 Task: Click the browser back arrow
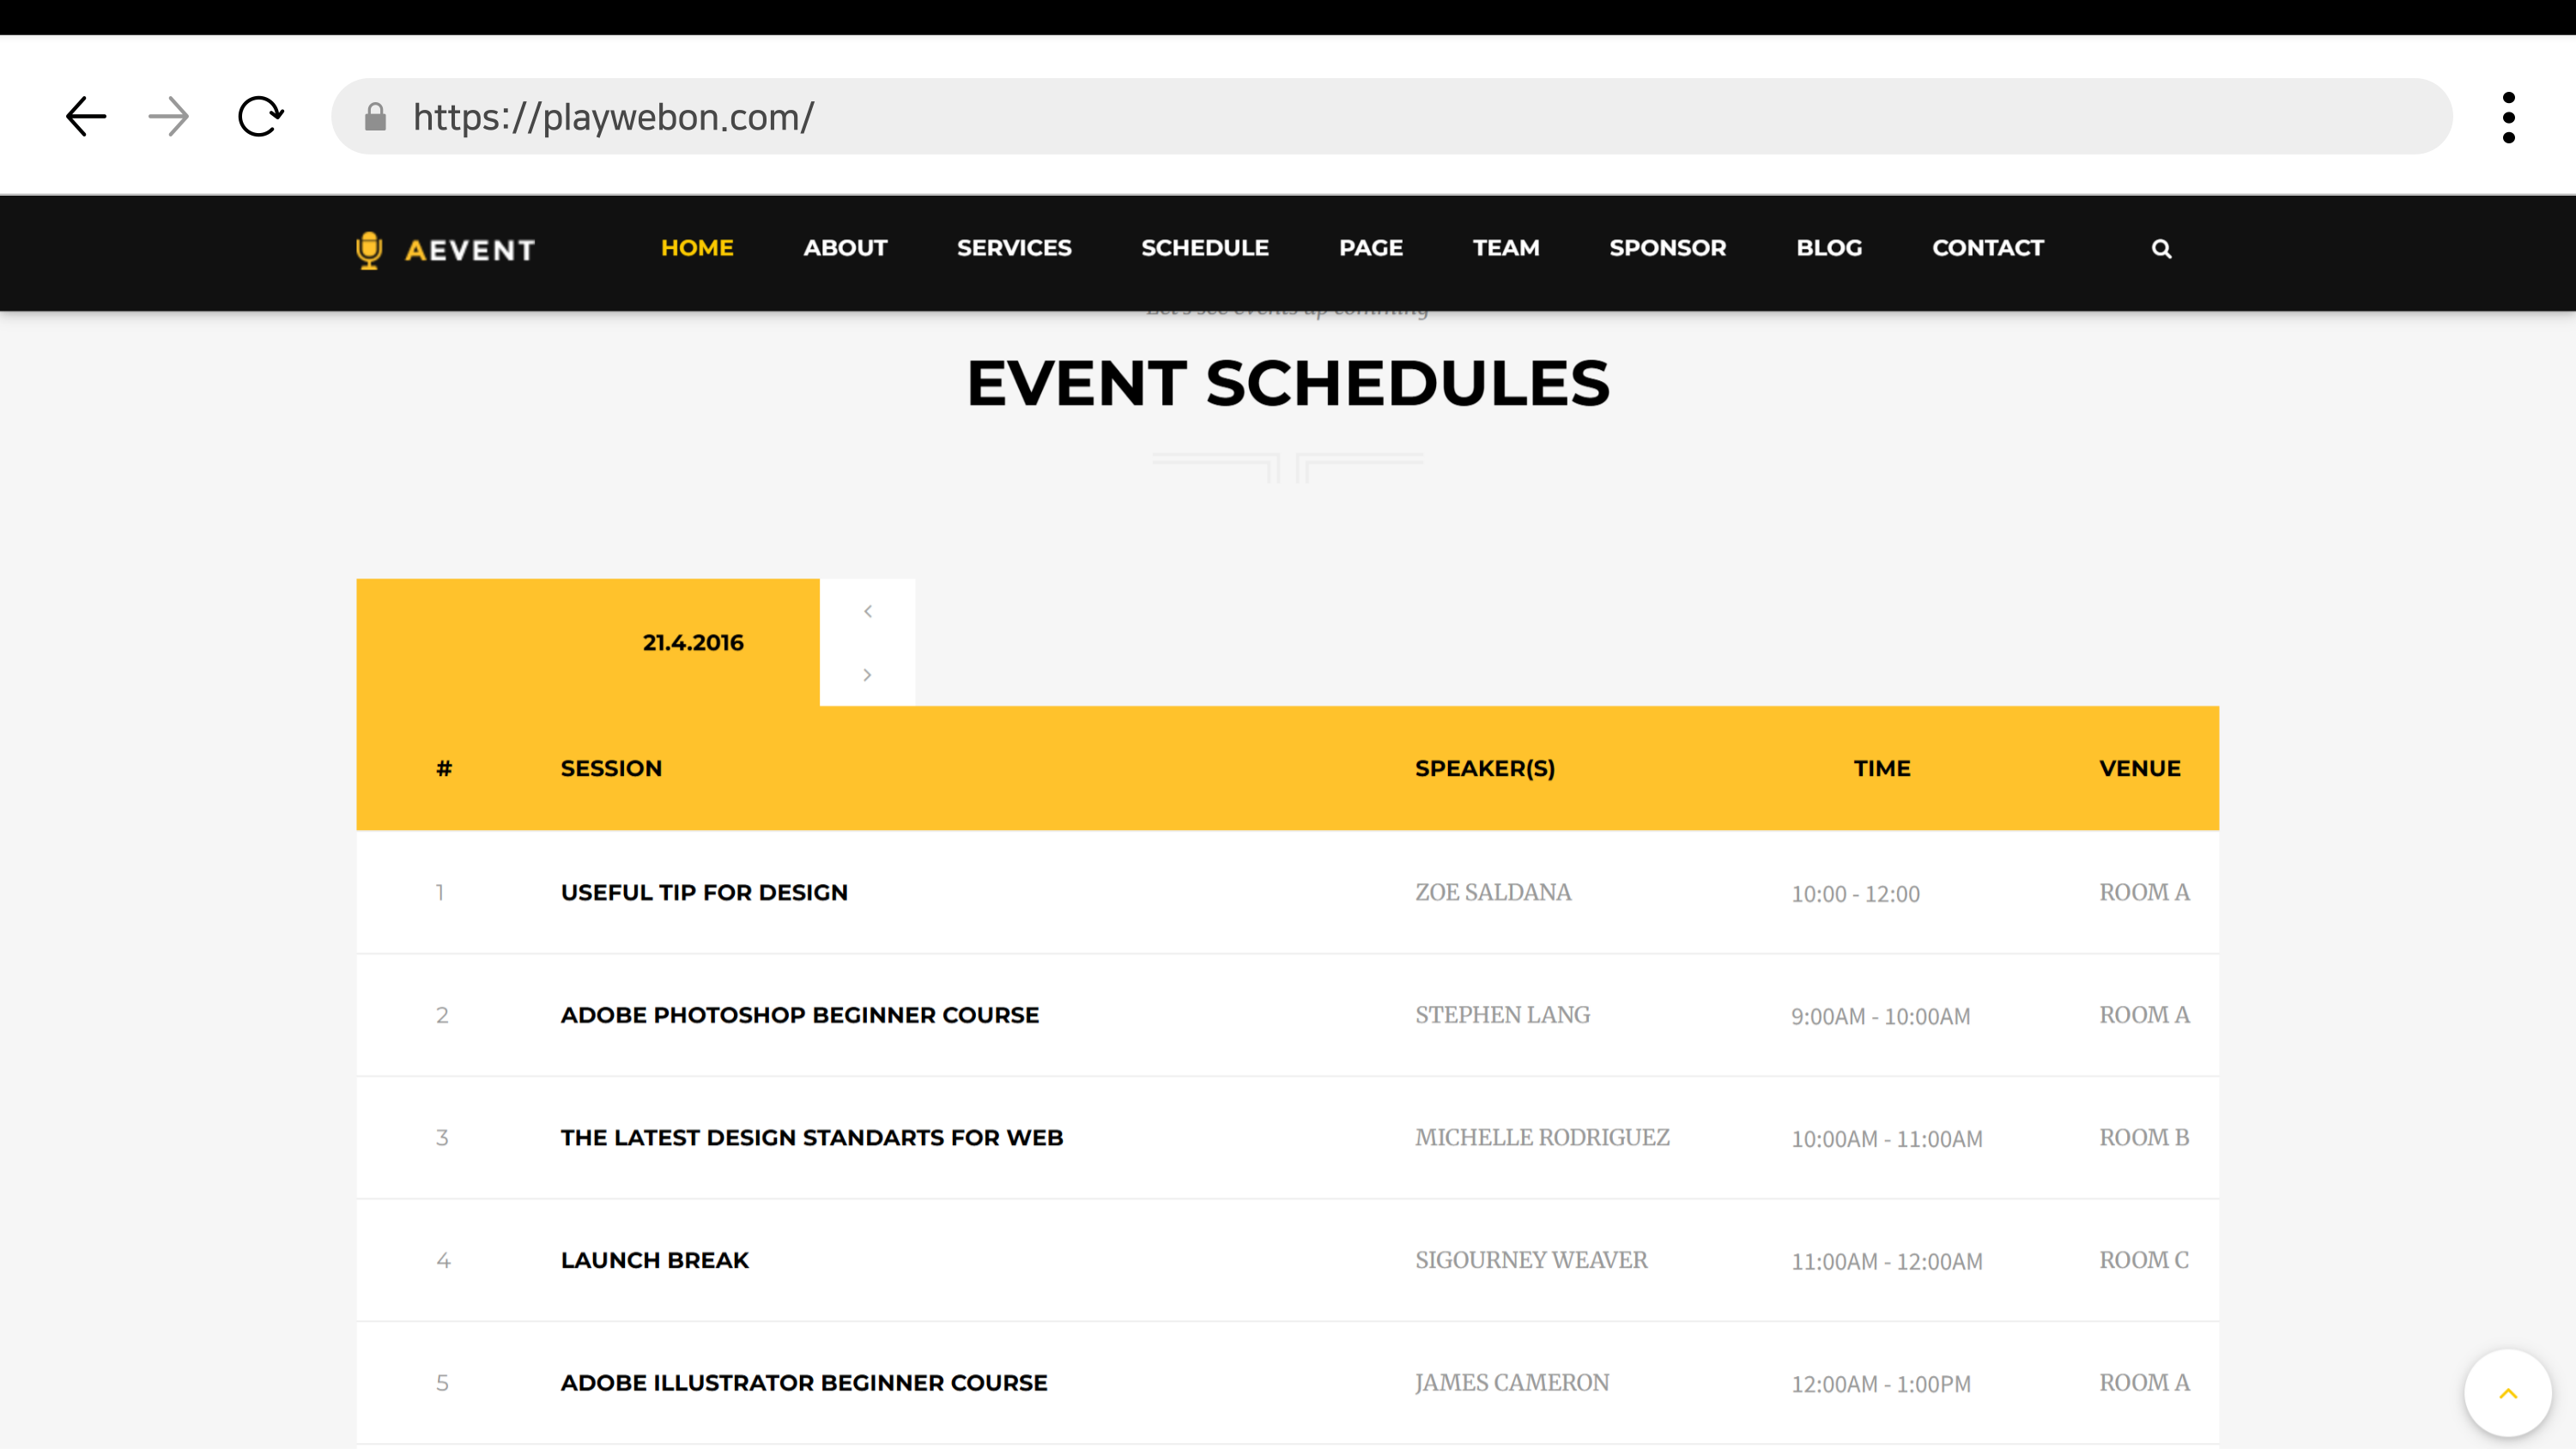[x=86, y=117]
